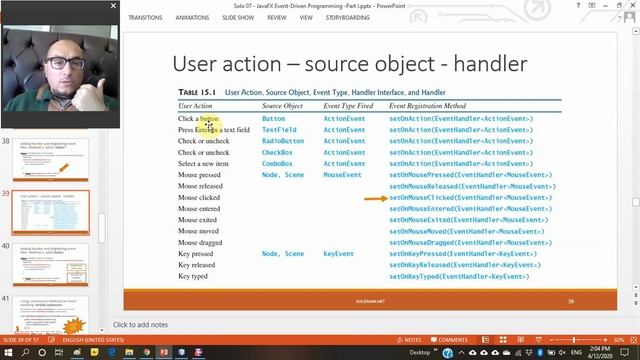640x360 pixels.
Task: Open spell check status icon
Action: tap(51, 340)
